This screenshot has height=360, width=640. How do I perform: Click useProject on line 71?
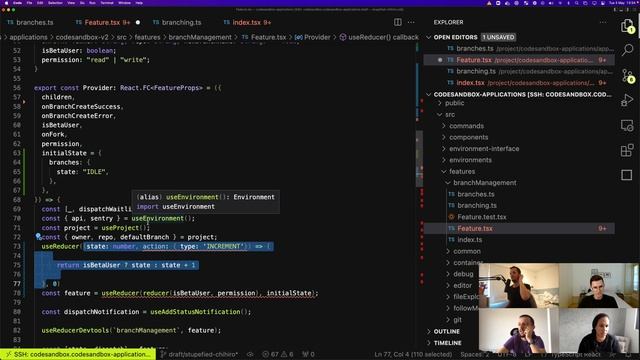tap(120, 228)
